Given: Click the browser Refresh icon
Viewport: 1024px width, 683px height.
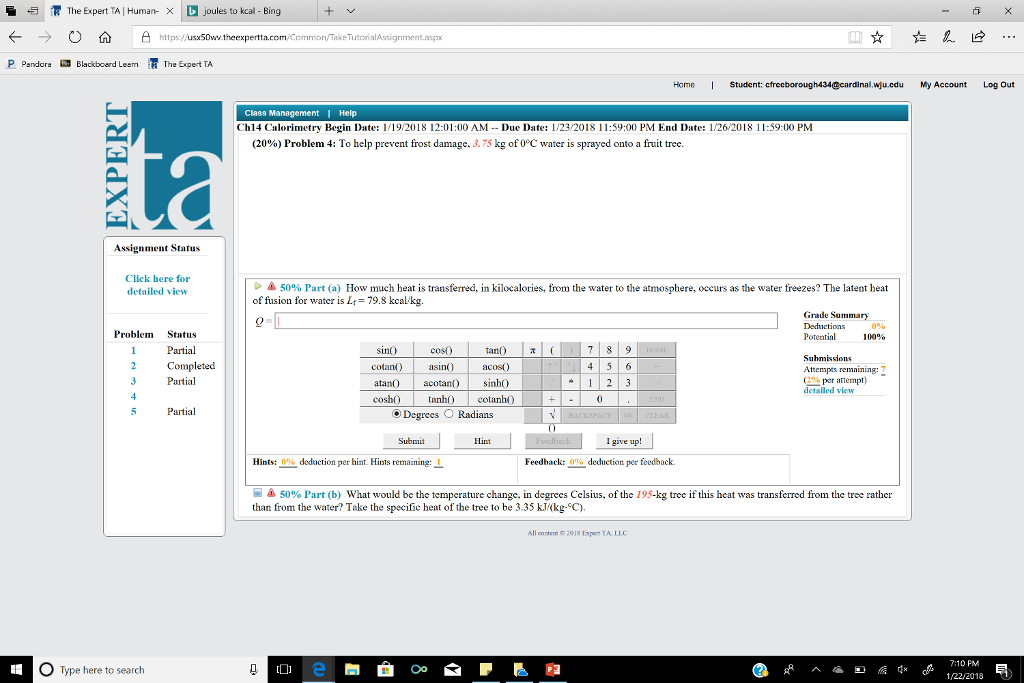Looking at the screenshot, I should coord(75,37).
